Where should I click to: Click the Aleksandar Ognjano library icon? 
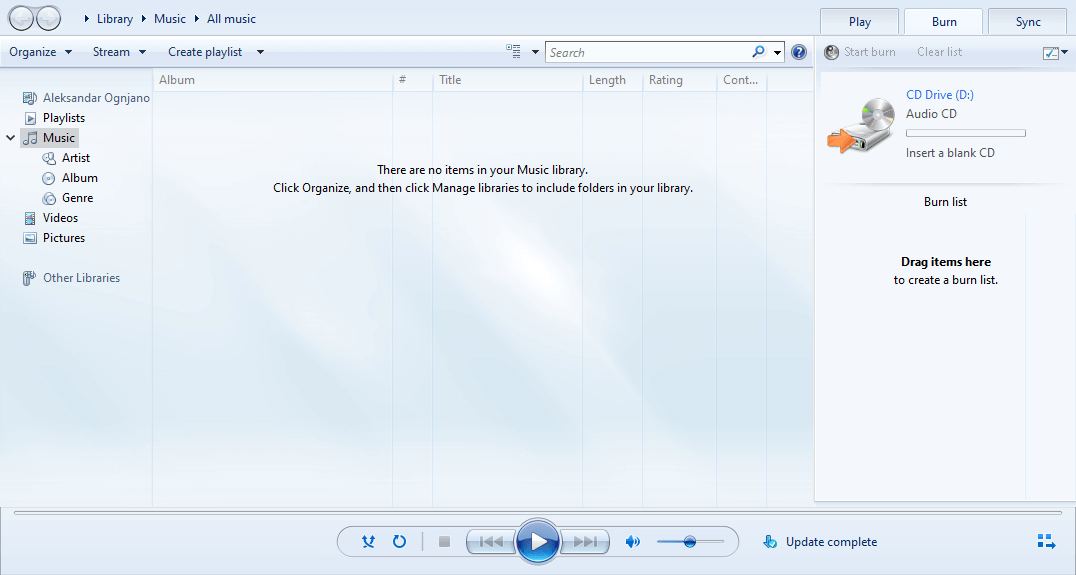pos(30,98)
